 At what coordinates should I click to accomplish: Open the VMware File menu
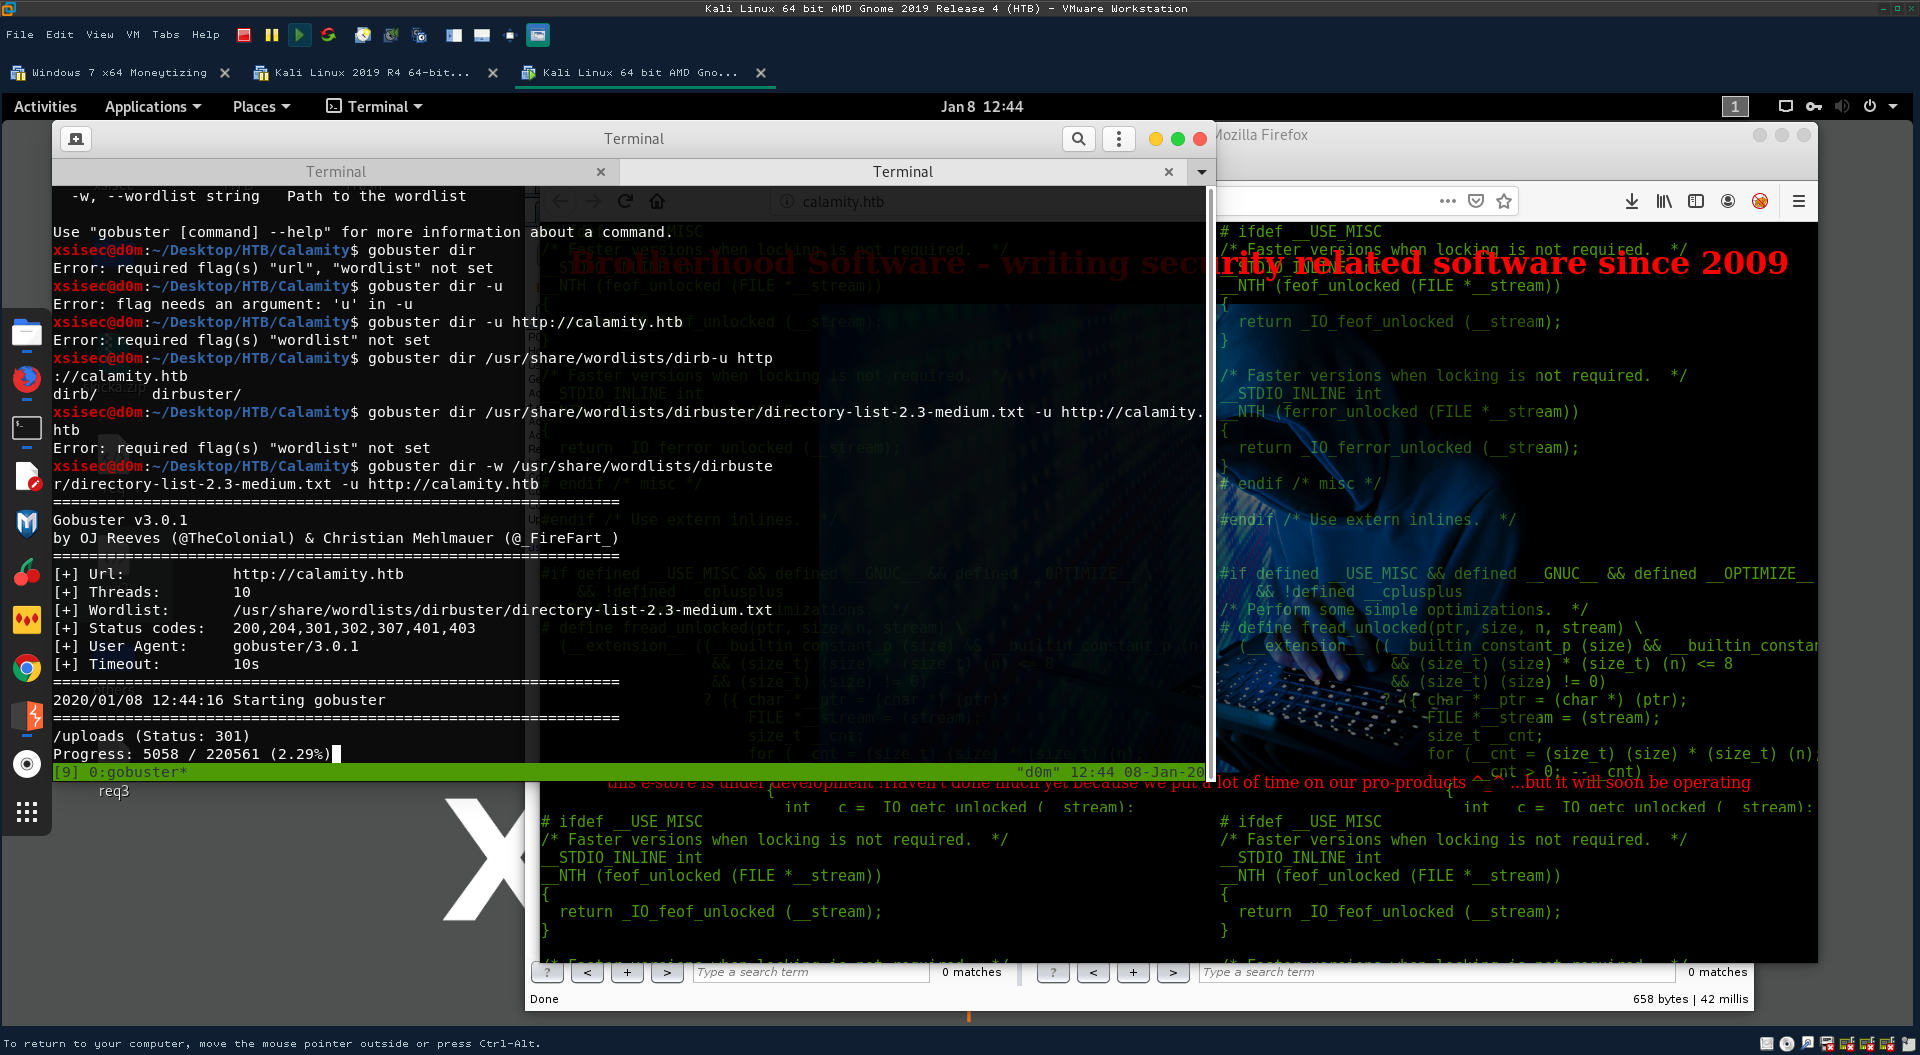20,35
